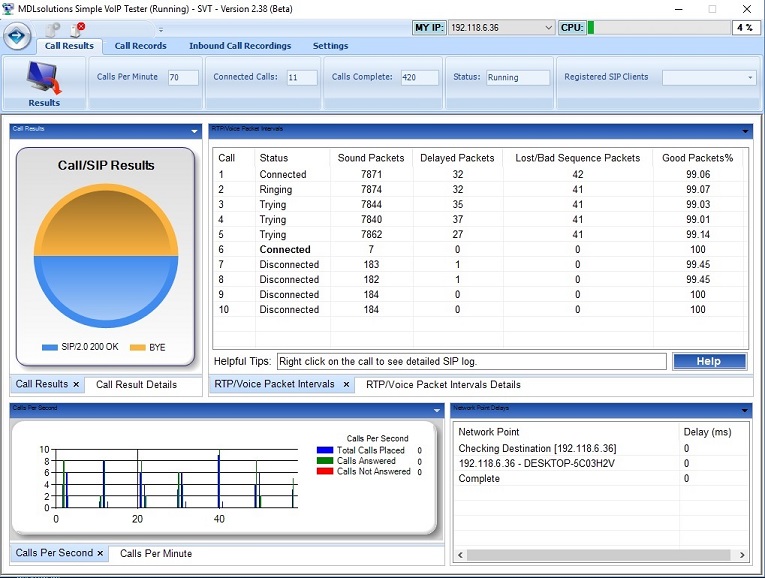This screenshot has height=578, width=765.
Task: Click the Good Packets% column header
Action: (698, 158)
